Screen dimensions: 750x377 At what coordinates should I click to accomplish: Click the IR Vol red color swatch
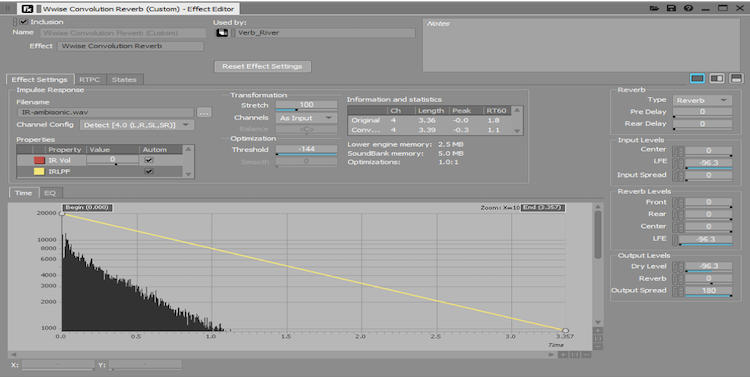coord(39,160)
